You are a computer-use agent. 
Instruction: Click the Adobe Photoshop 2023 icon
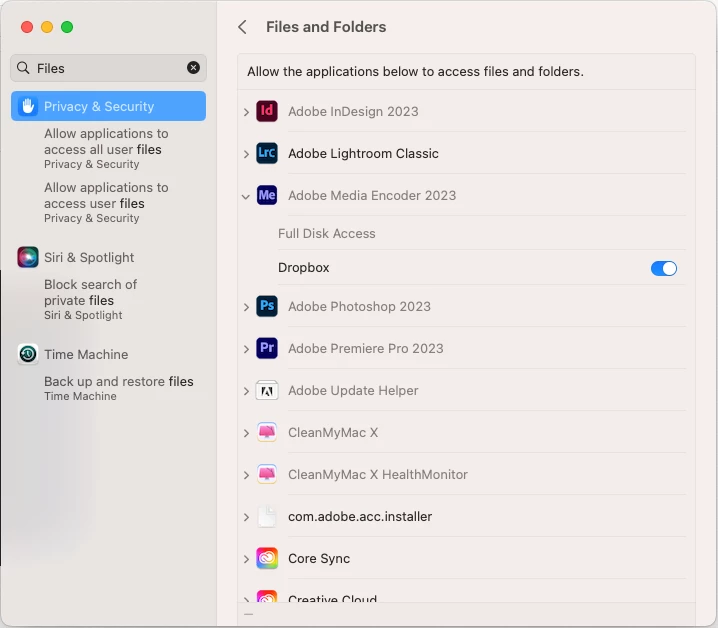(x=267, y=306)
